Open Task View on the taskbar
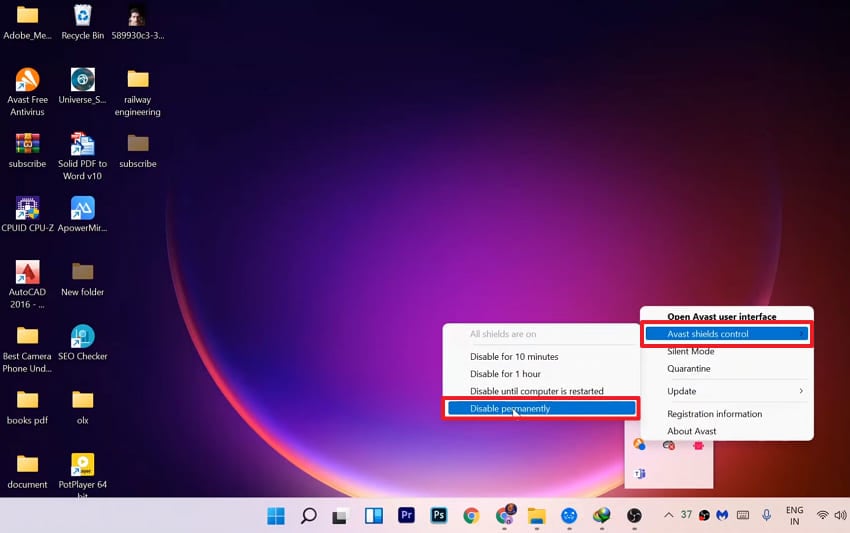Screen dimensions: 850x533 [x=340, y=516]
